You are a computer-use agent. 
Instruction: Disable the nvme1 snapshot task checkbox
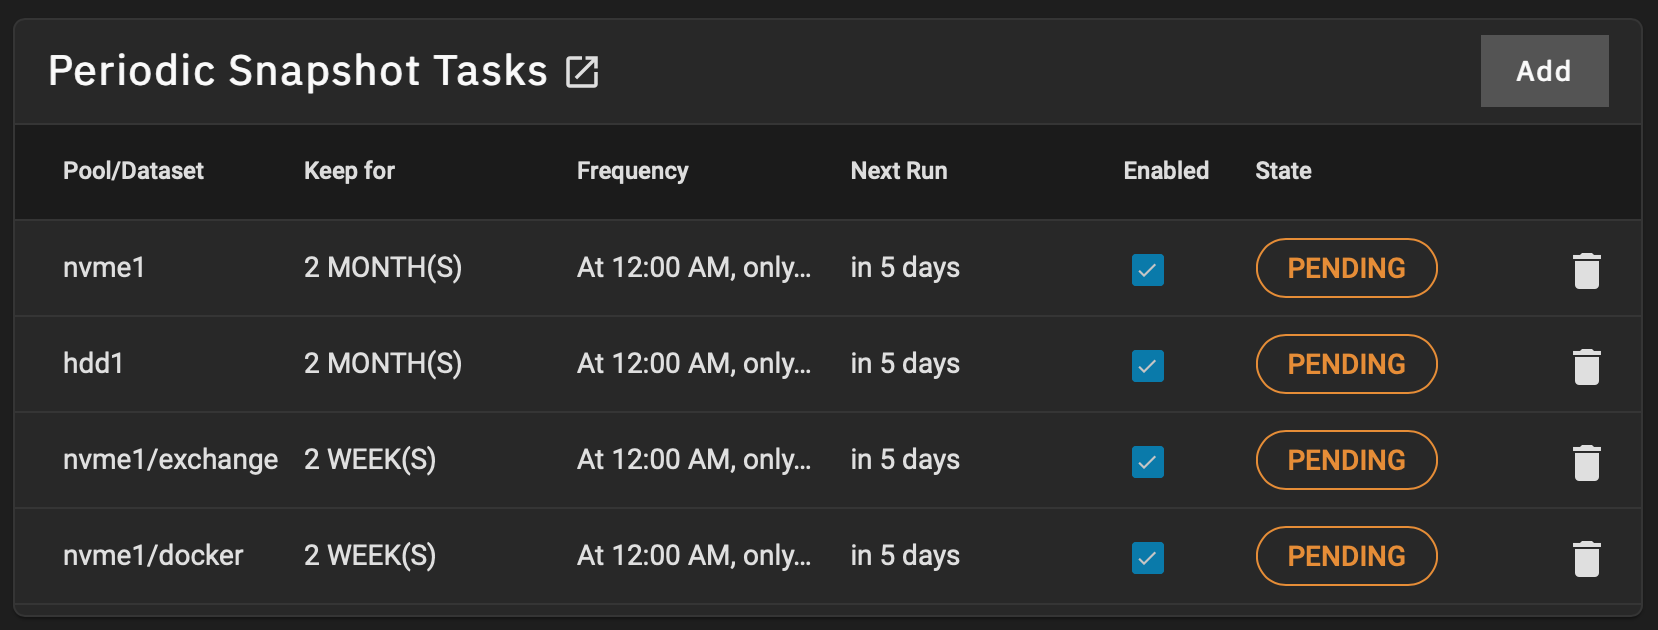point(1147,269)
